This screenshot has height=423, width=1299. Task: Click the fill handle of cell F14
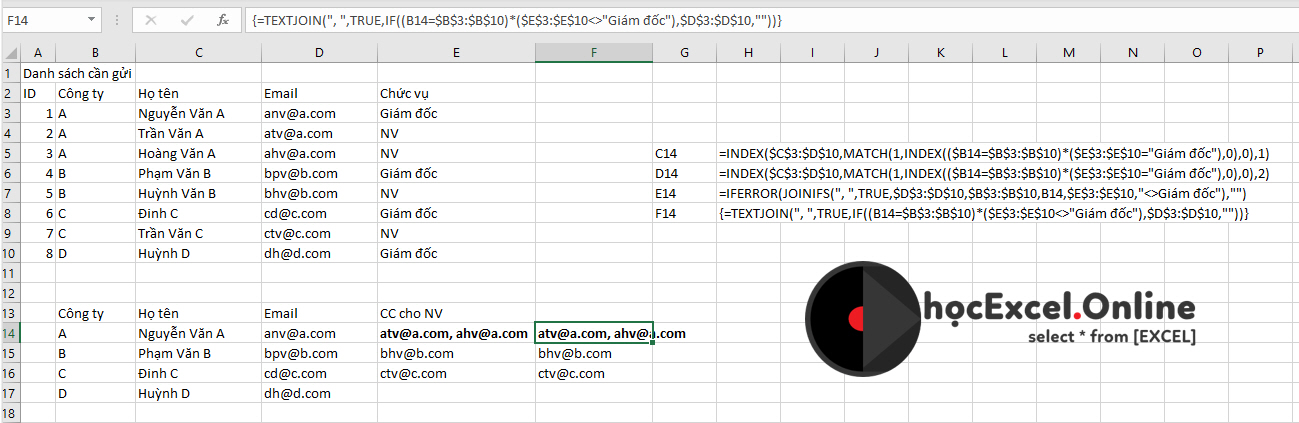coord(652,342)
